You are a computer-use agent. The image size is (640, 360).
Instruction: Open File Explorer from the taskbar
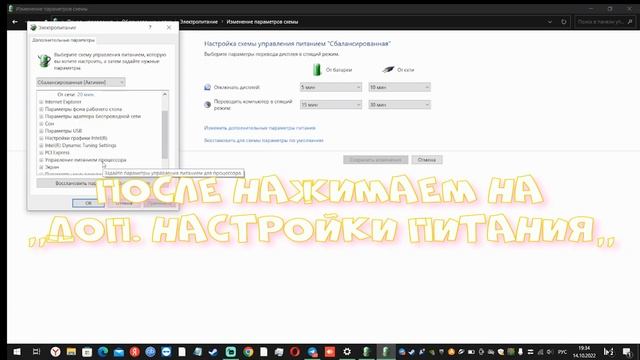click(71, 352)
